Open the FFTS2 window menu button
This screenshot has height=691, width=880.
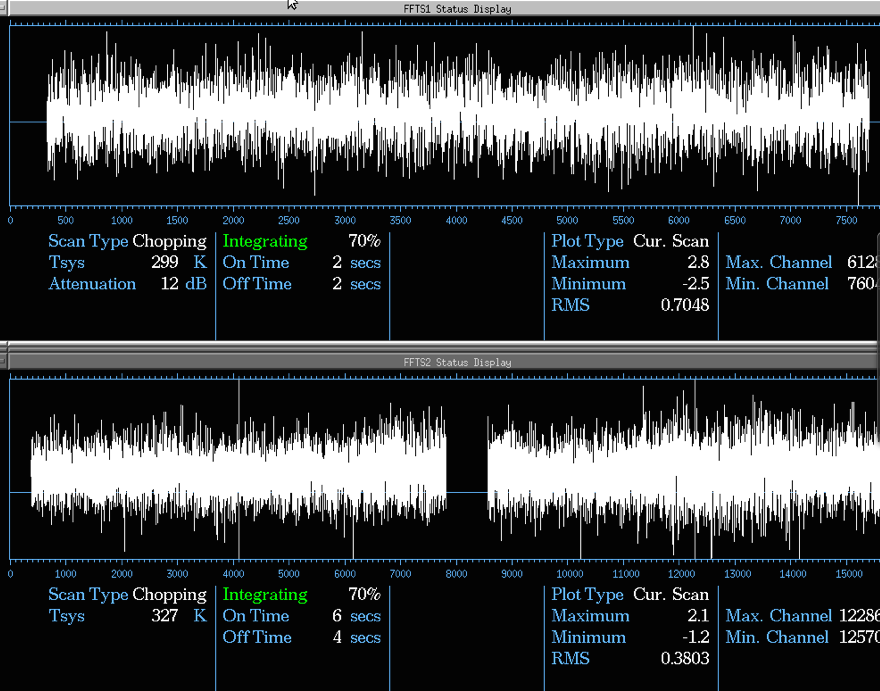coord(5,362)
